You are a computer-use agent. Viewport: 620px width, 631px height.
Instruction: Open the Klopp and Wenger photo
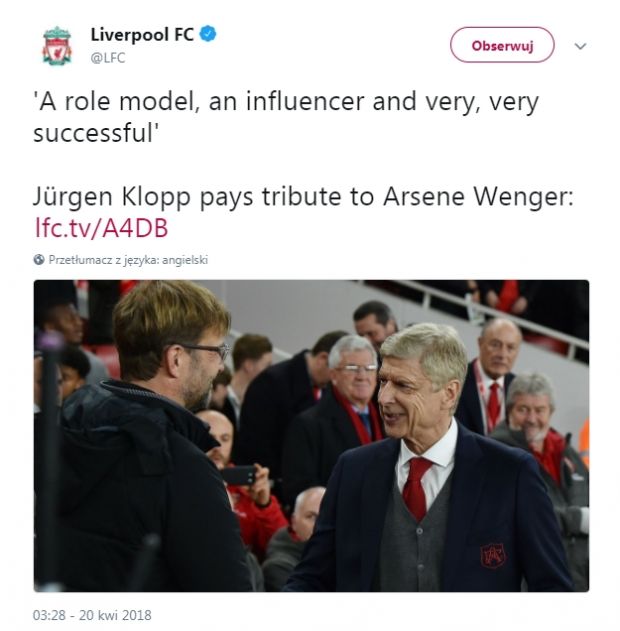[311, 435]
